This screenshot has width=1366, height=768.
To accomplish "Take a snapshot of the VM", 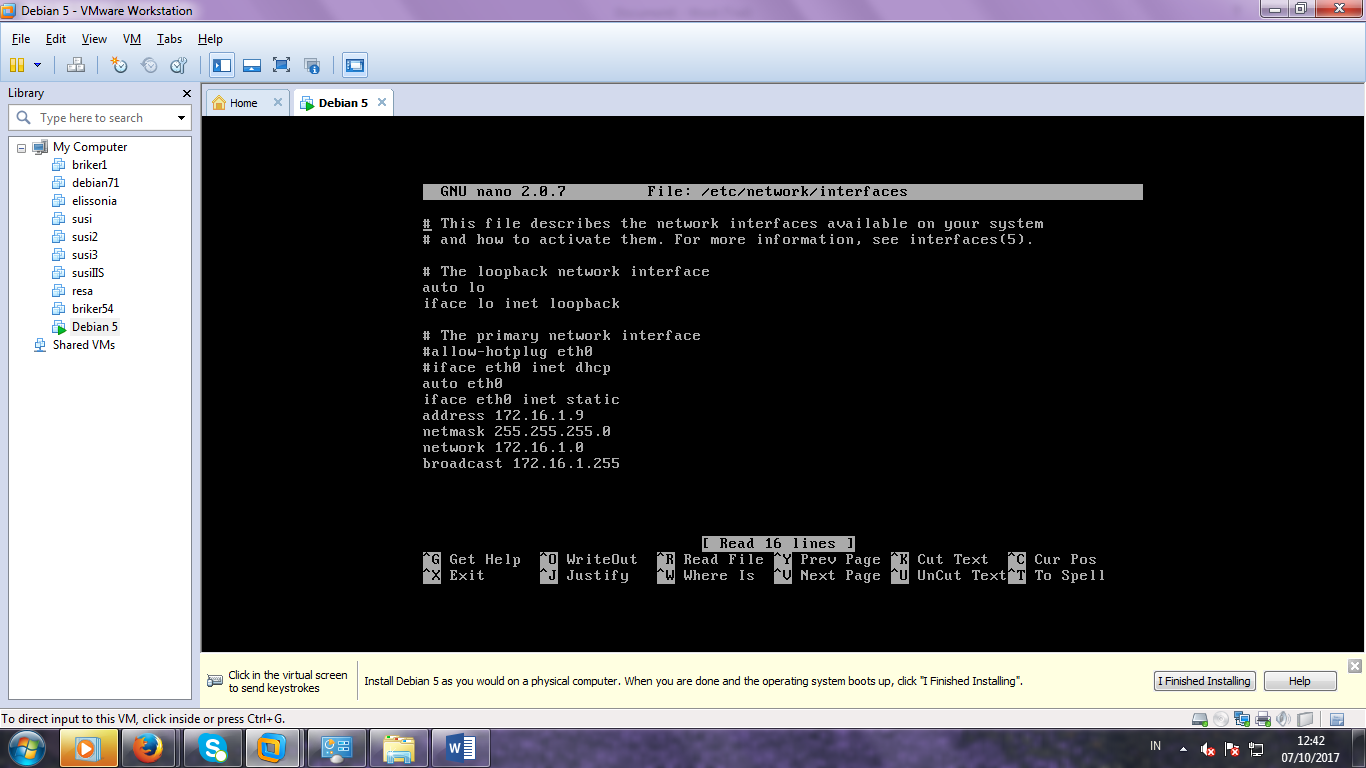I will [118, 64].
